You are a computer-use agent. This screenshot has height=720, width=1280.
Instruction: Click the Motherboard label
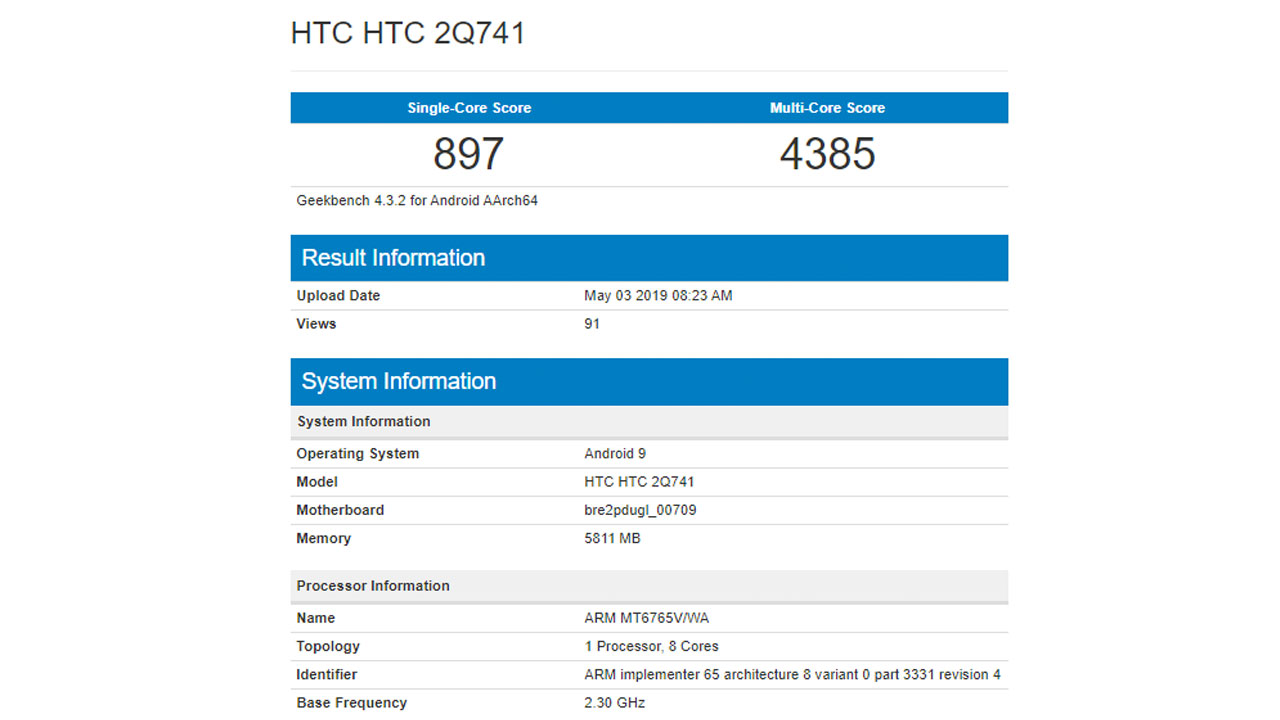340,510
